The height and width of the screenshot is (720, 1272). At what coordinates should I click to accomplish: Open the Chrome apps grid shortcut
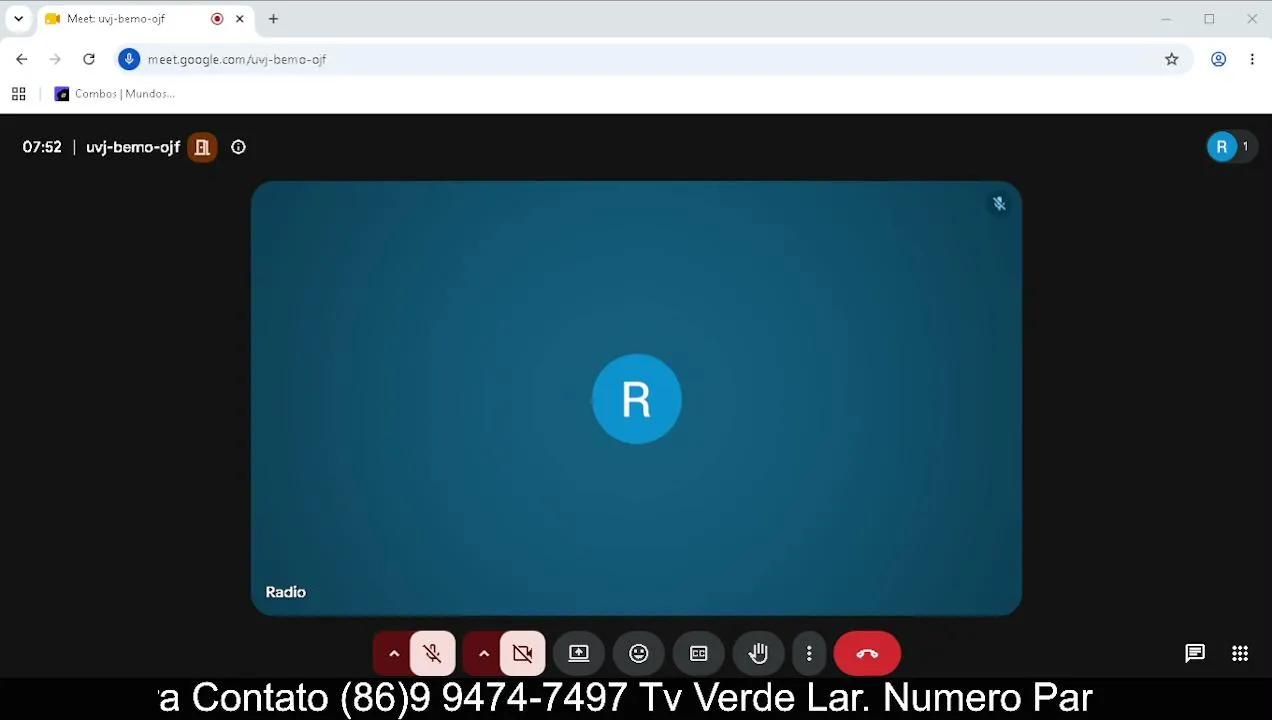(x=18, y=94)
